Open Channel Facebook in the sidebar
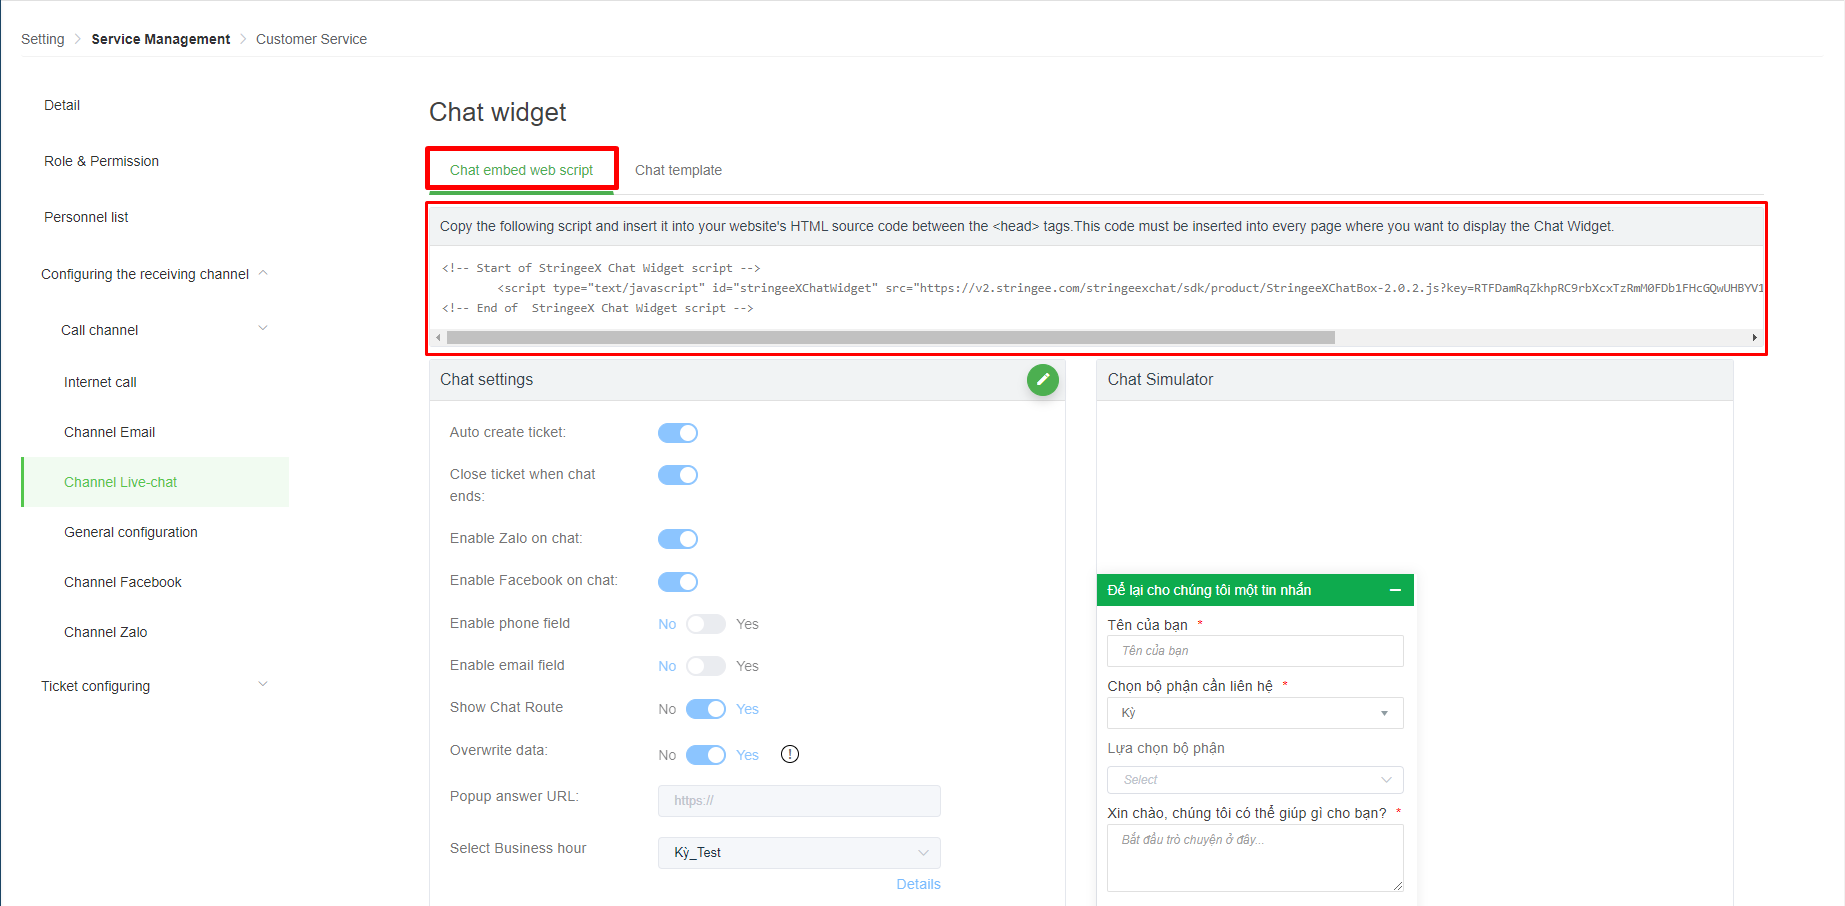The height and width of the screenshot is (906, 1845). (x=123, y=582)
